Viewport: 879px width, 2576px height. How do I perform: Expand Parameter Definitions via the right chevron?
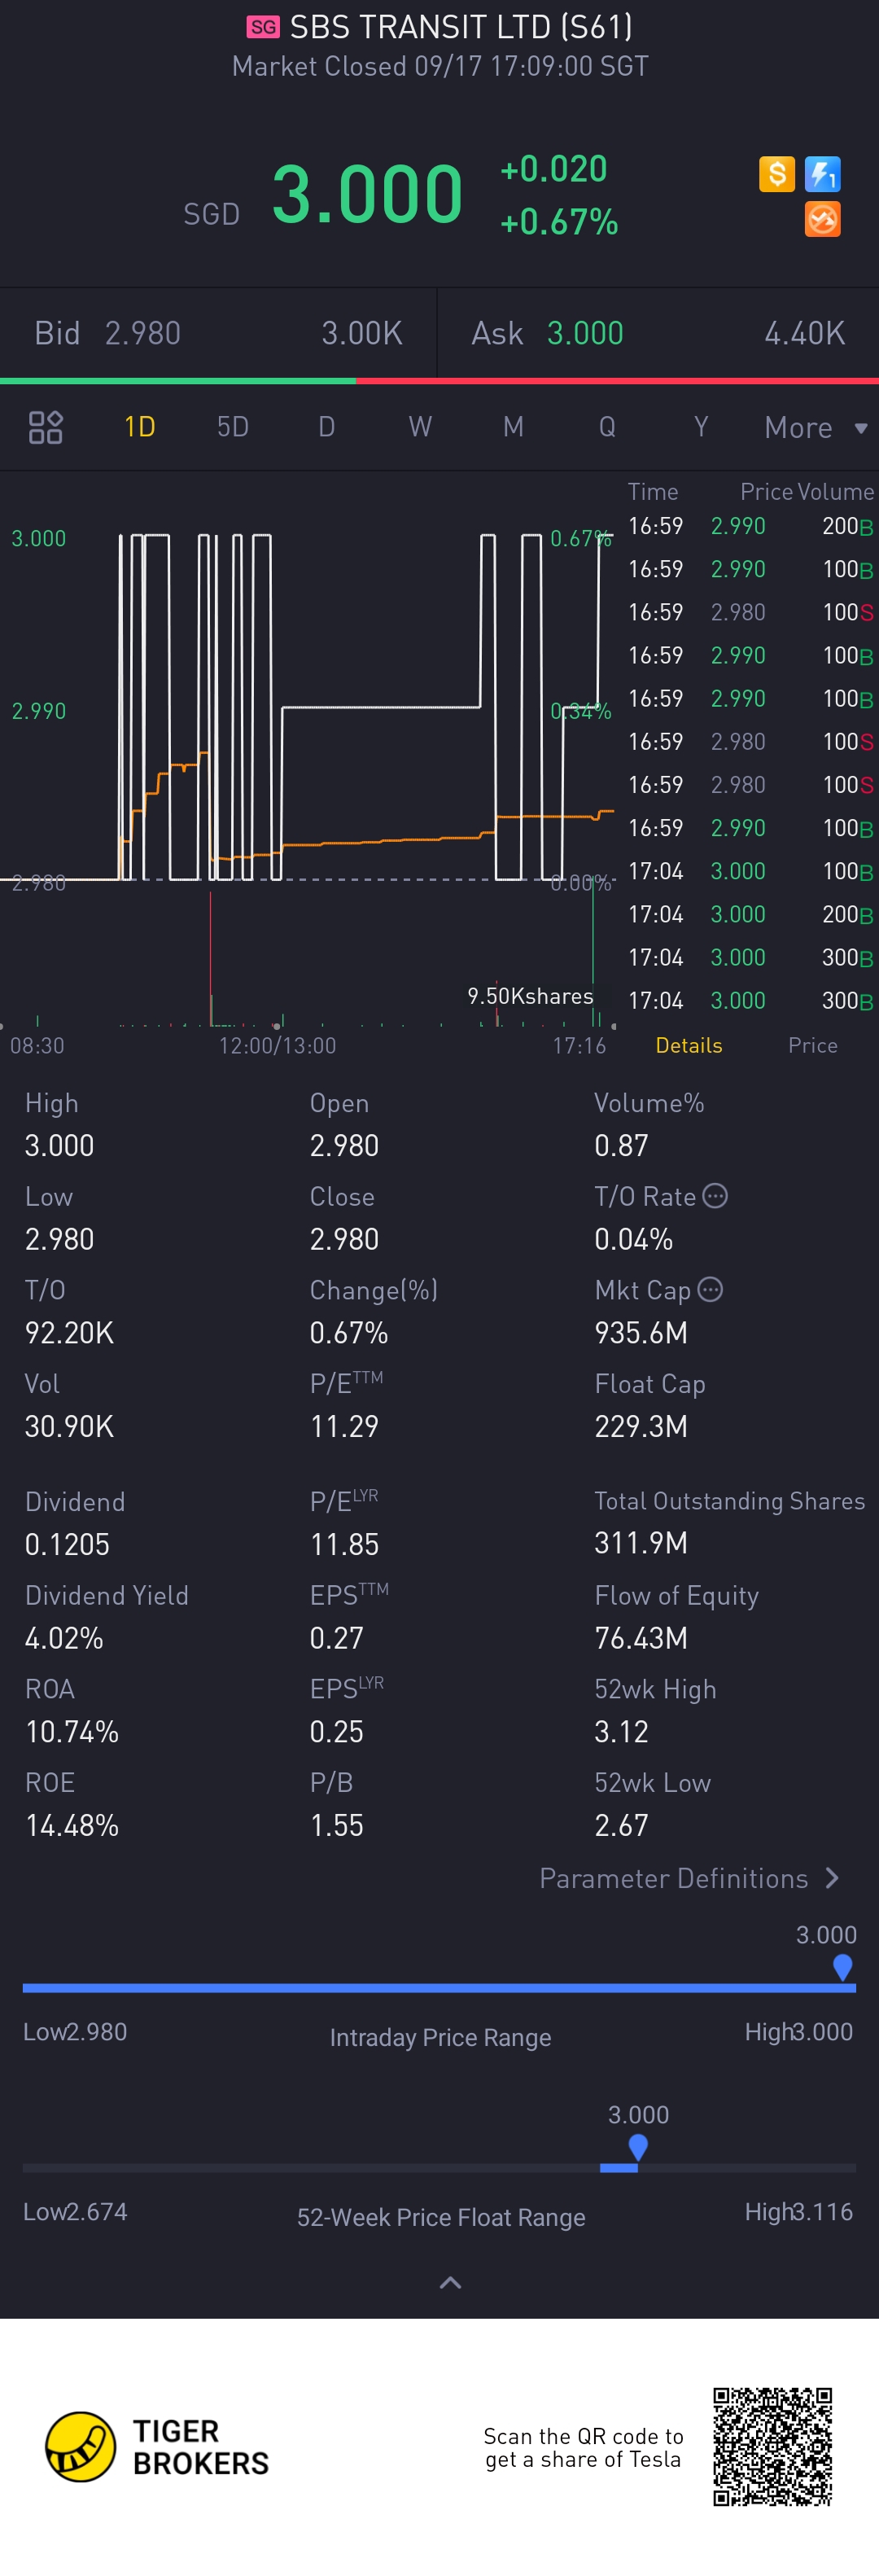pos(832,1878)
